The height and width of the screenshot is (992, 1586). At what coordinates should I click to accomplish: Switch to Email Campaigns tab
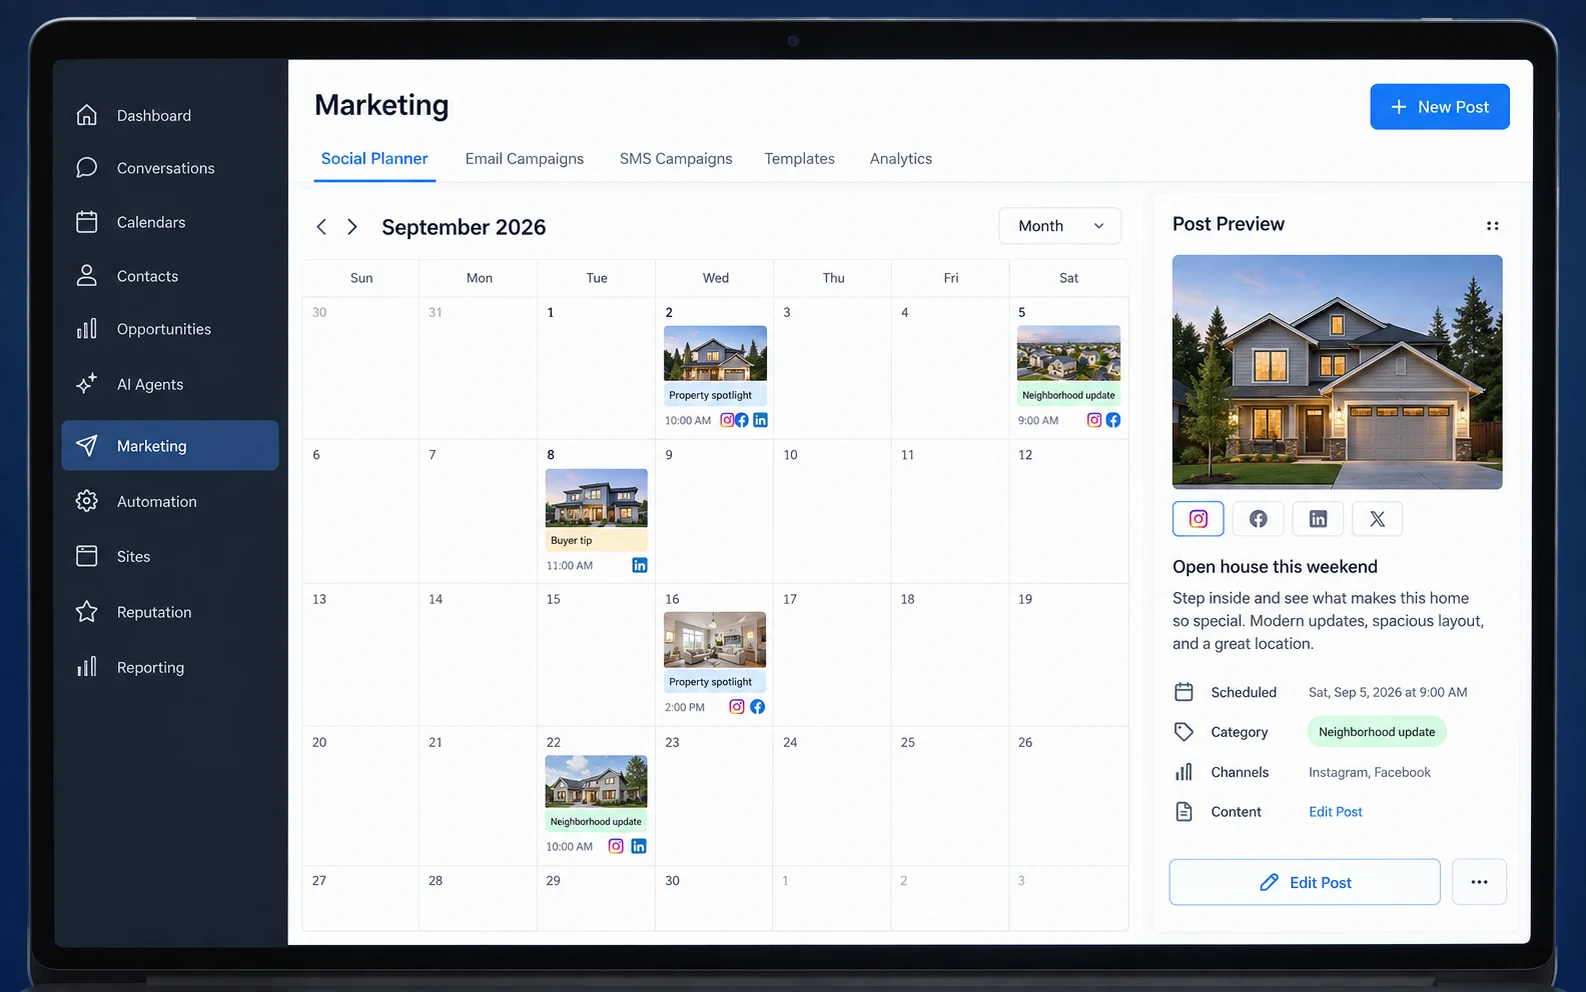524,159
